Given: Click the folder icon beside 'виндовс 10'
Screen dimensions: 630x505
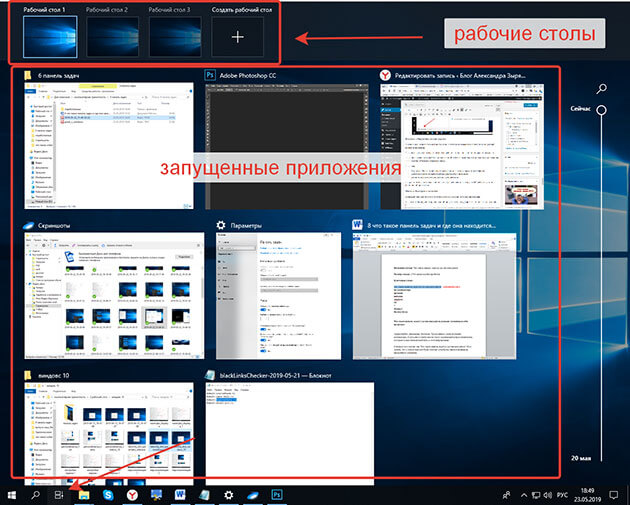Looking at the screenshot, I should point(28,375).
